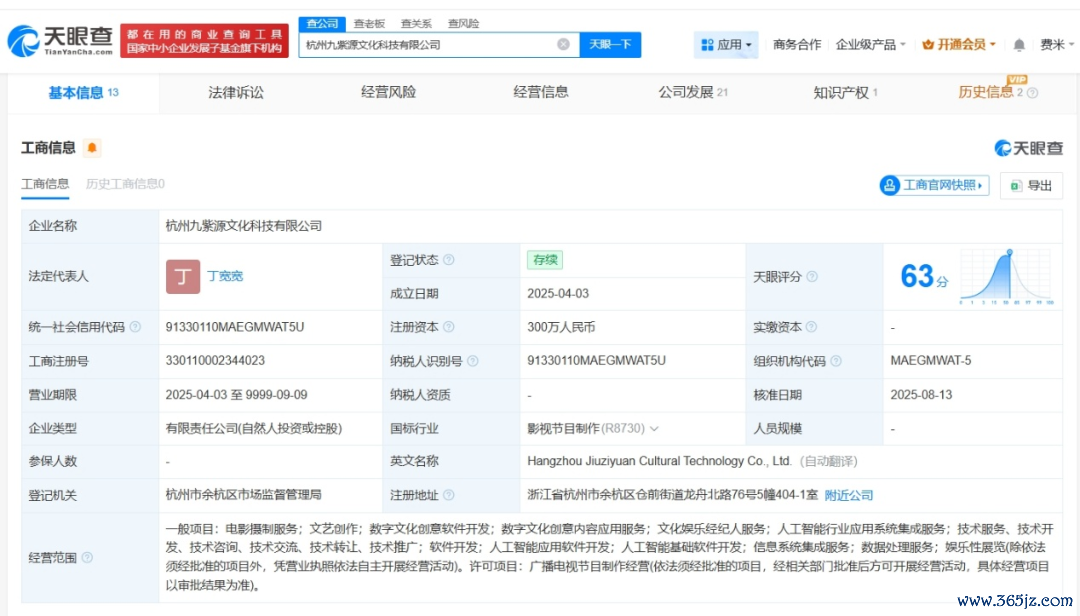
Task: Click the 丁 avatar of legal representative
Action: (x=183, y=276)
